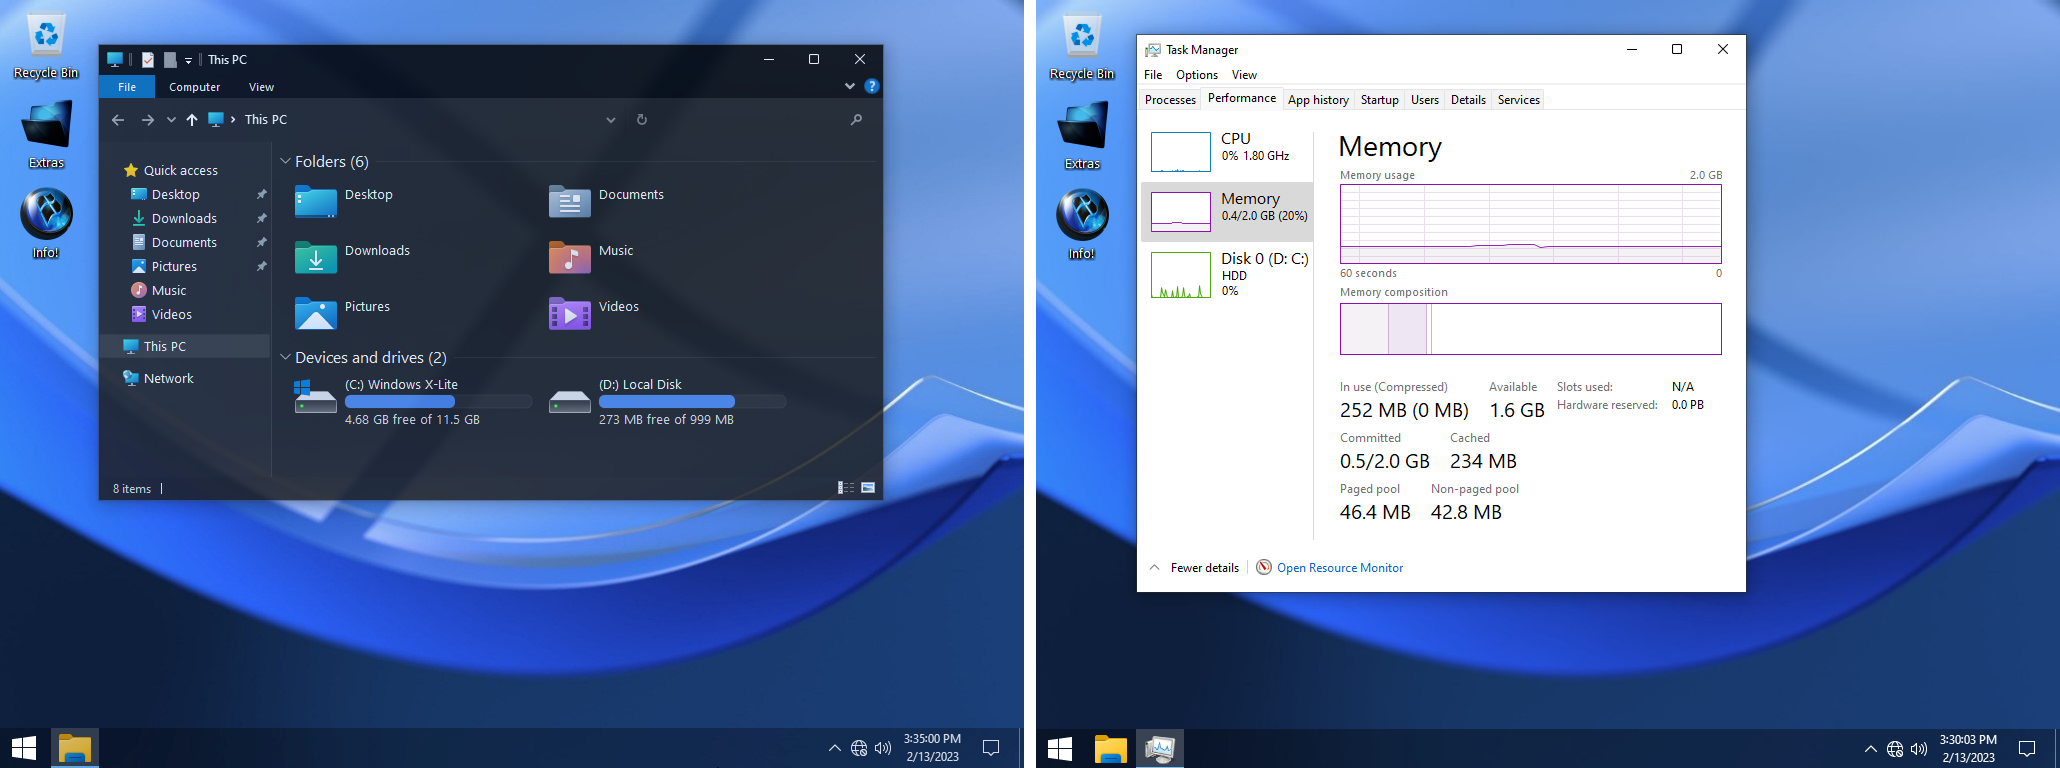Open the Options menu in Task Manager

(1197, 75)
